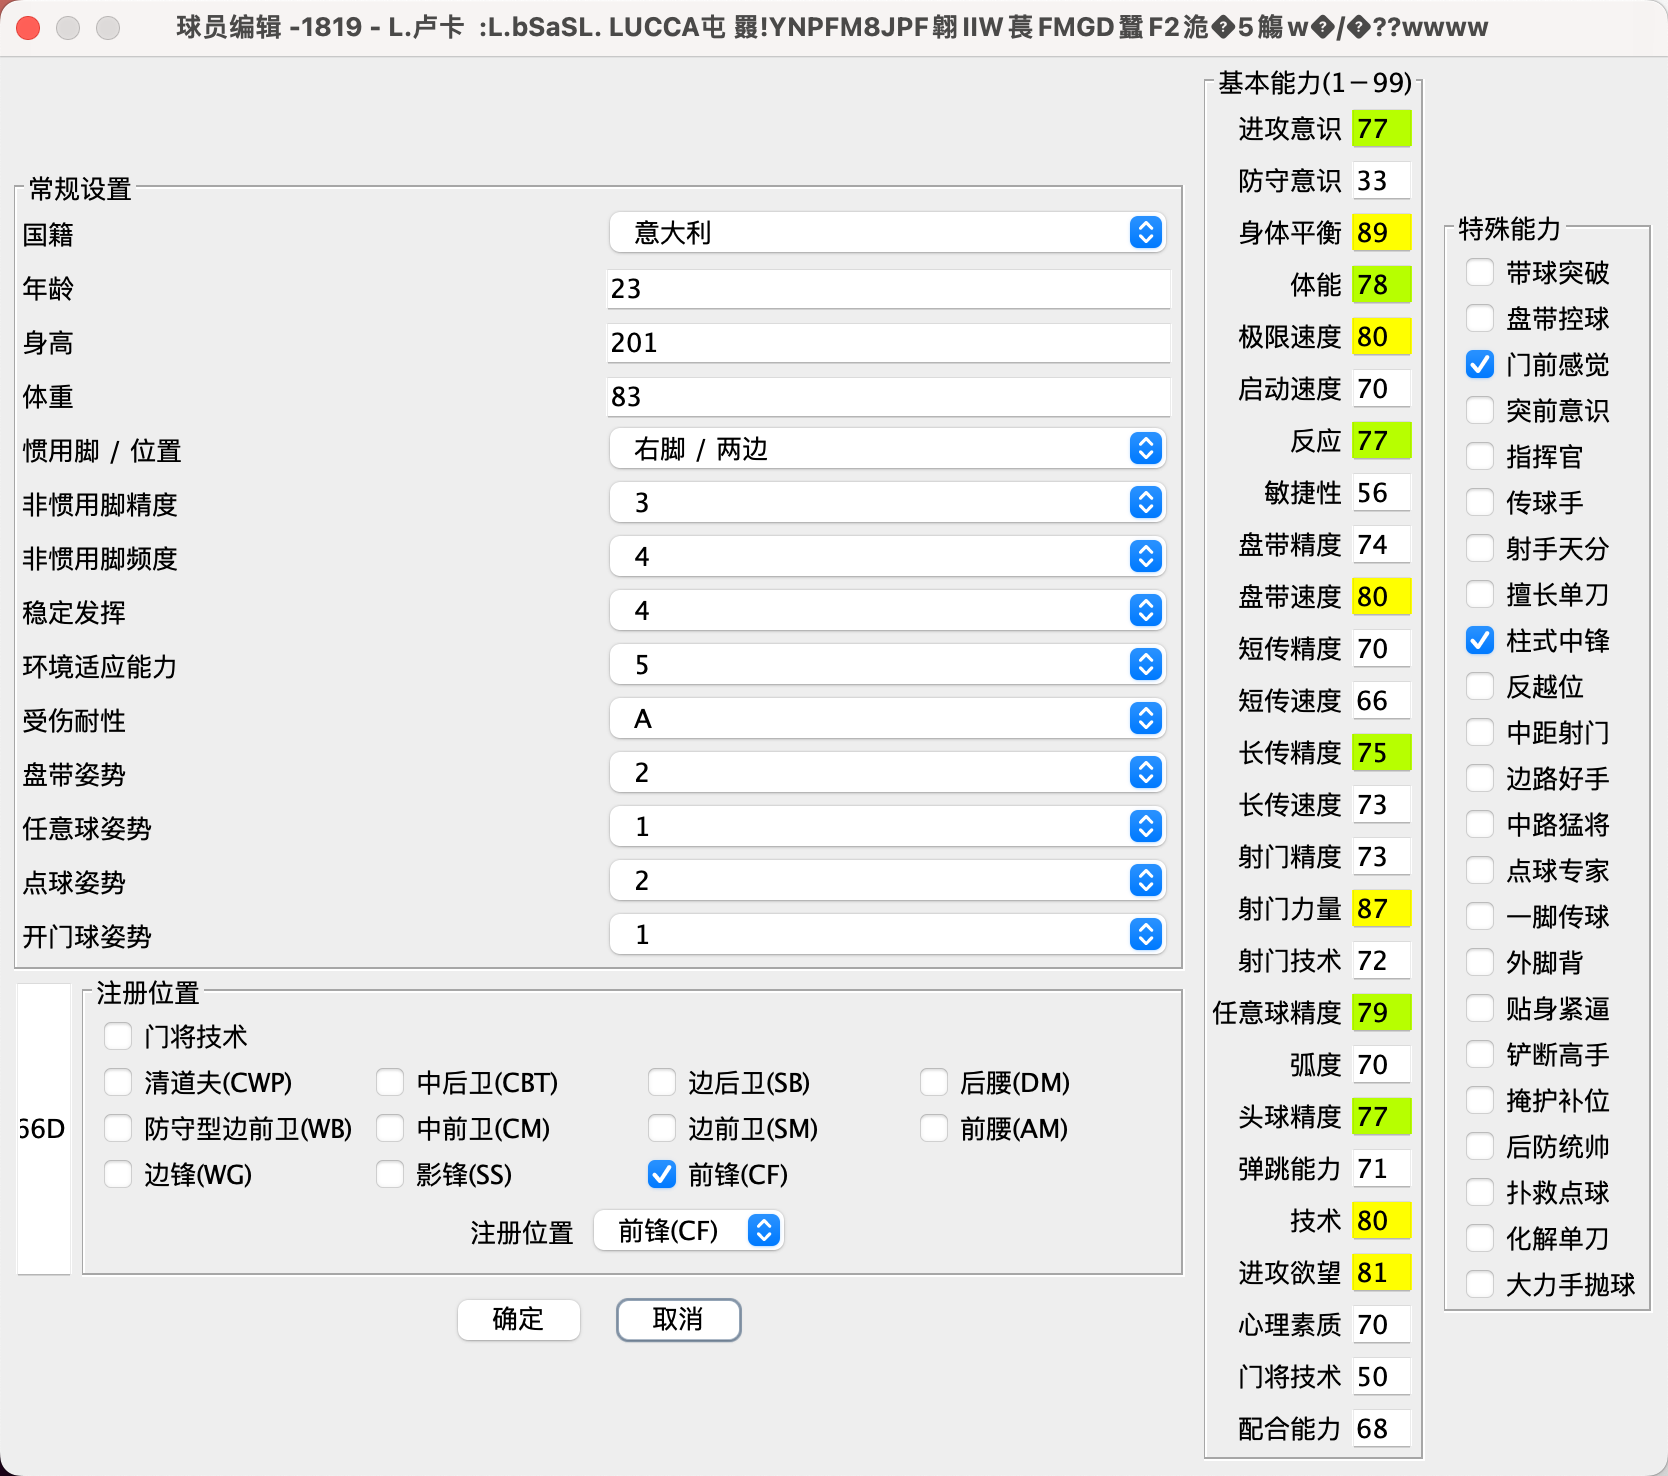1668x1476 pixels.
Task: Expand the 非惯用脚精度 dropdown
Action: click(887, 503)
